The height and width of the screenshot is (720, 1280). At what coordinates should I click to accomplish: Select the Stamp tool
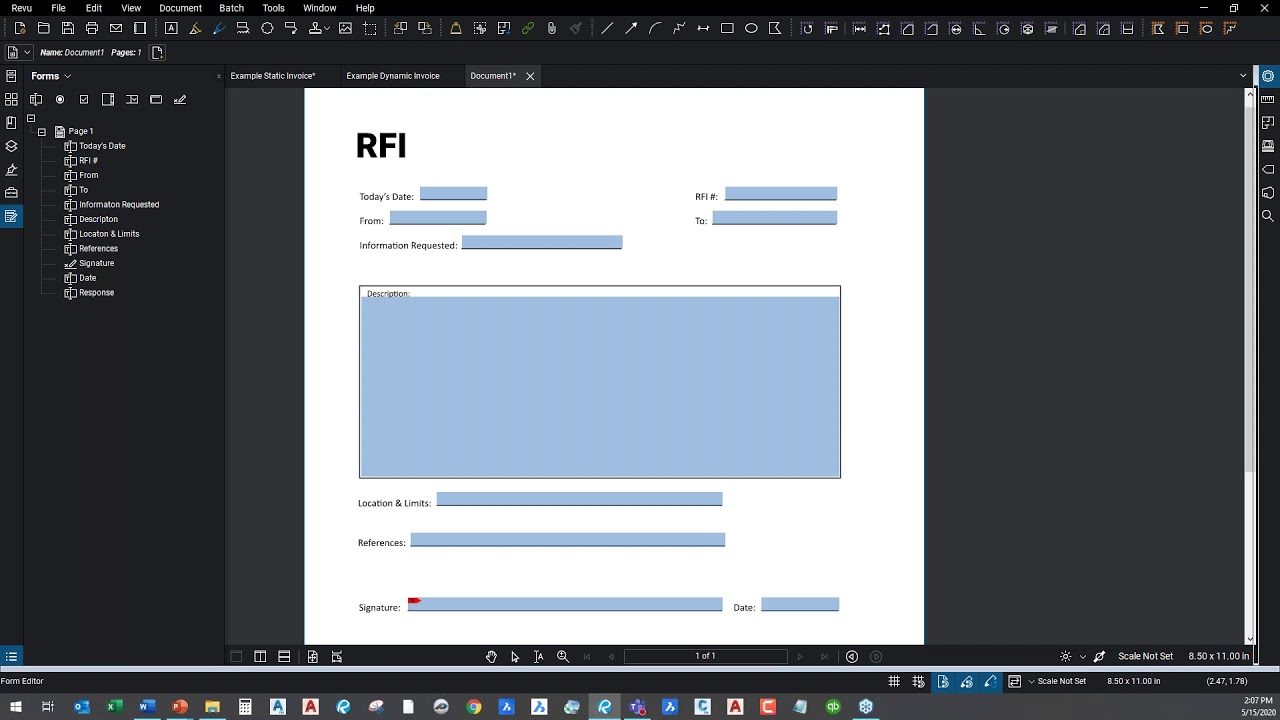(x=315, y=29)
